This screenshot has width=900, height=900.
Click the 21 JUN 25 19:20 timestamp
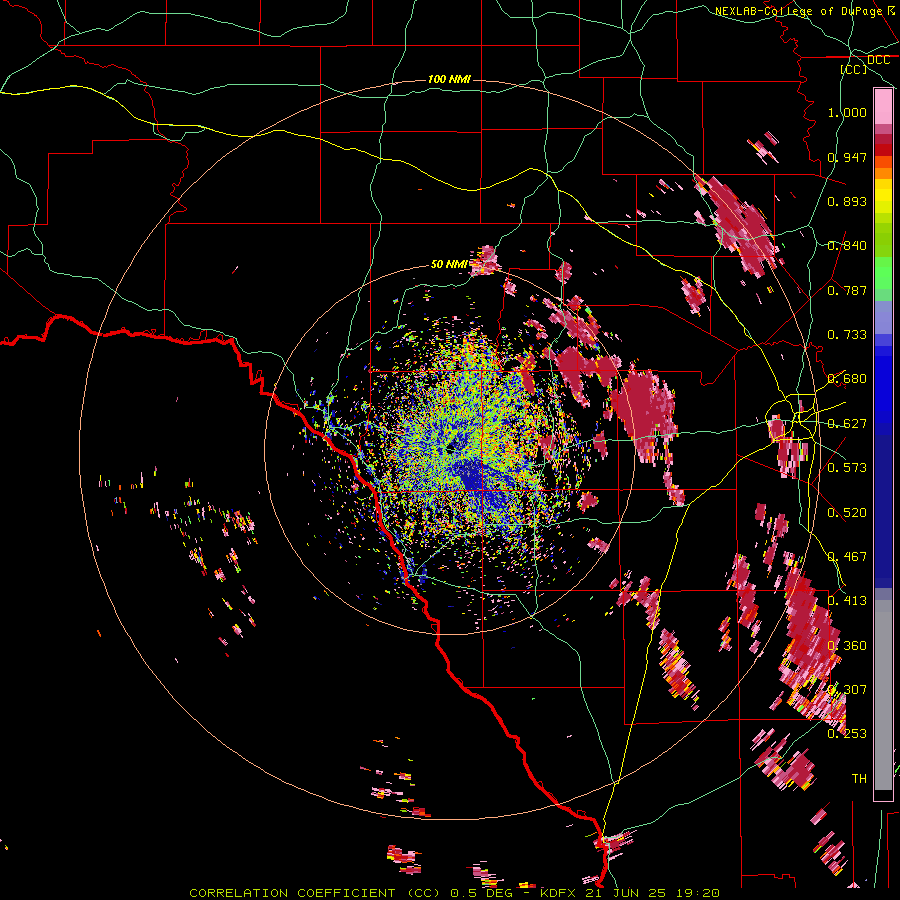coord(653,893)
